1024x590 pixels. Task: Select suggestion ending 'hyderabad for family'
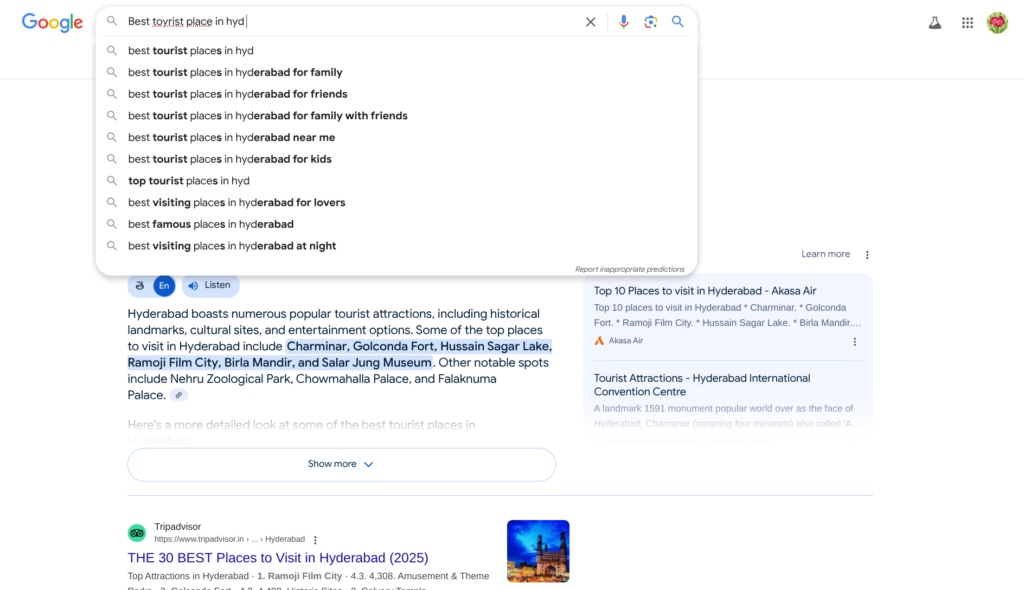point(396,72)
